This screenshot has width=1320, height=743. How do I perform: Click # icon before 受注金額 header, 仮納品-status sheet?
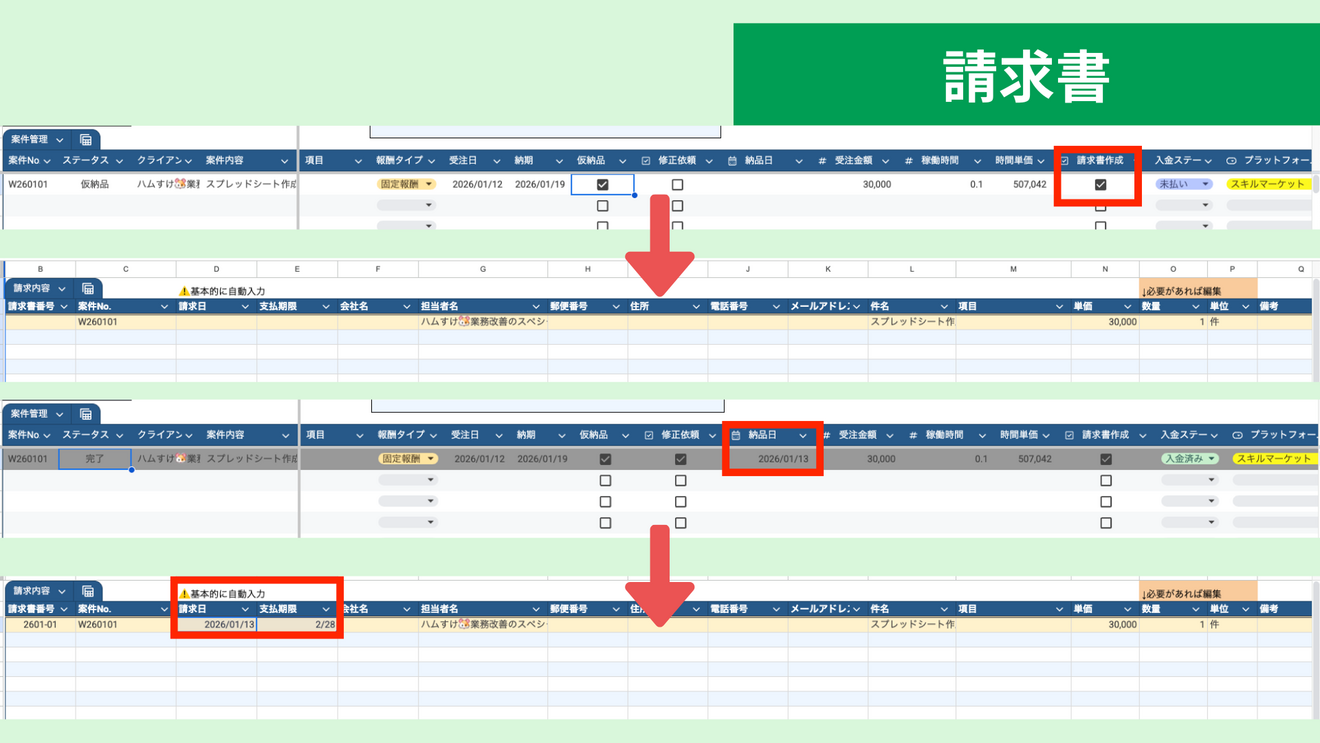(x=822, y=161)
